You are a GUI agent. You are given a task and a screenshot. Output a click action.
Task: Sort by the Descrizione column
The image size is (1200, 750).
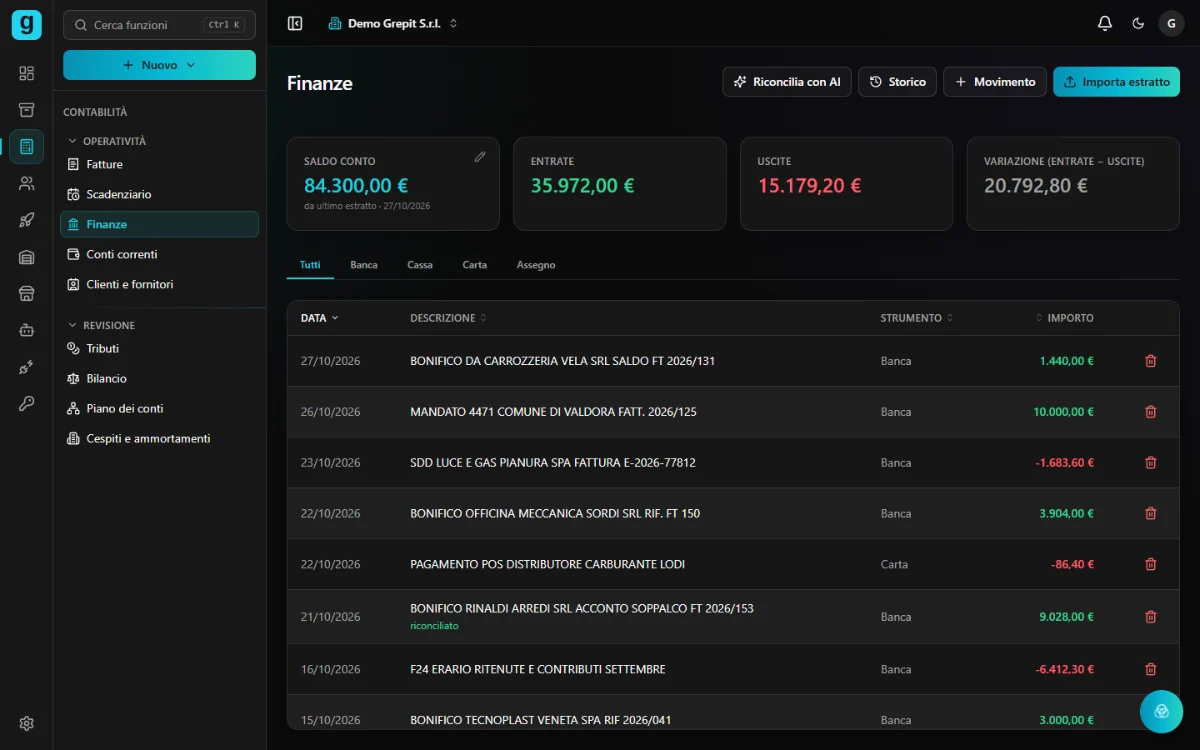(448, 318)
